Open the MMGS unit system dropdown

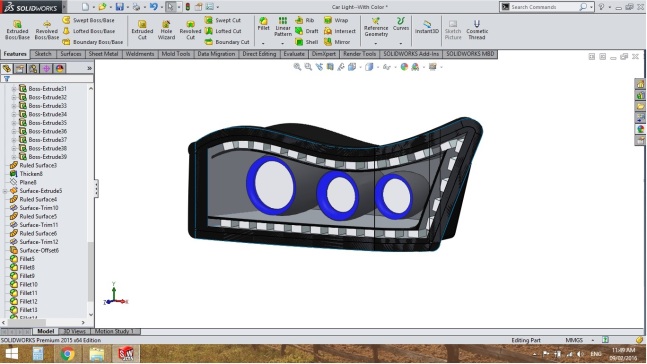[x=593, y=340]
